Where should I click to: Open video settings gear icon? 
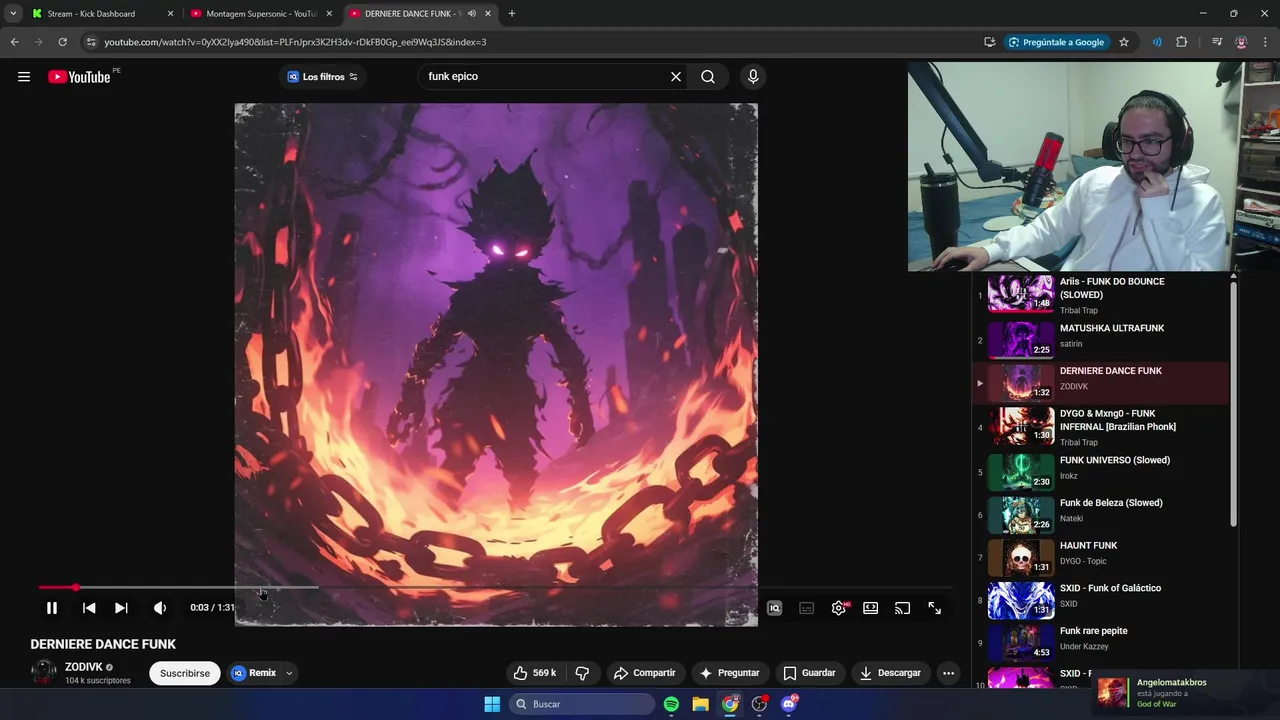coord(839,608)
